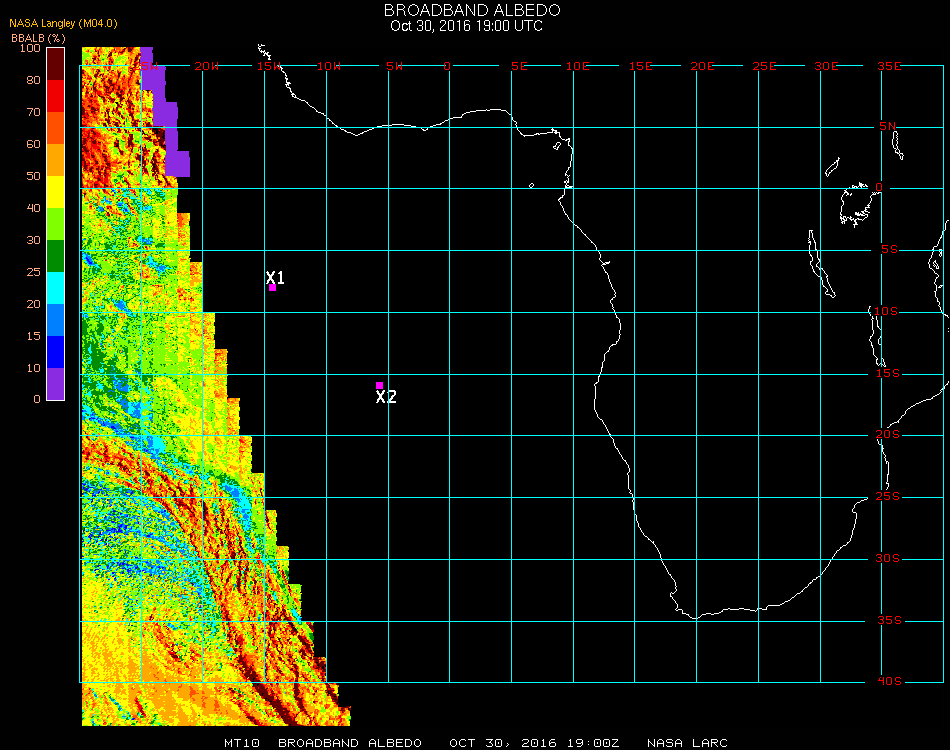This screenshot has width=950, height=750.
Task: Click the "OCT 30, 2016 19:00Z" footer text
Action: [x=534, y=743]
